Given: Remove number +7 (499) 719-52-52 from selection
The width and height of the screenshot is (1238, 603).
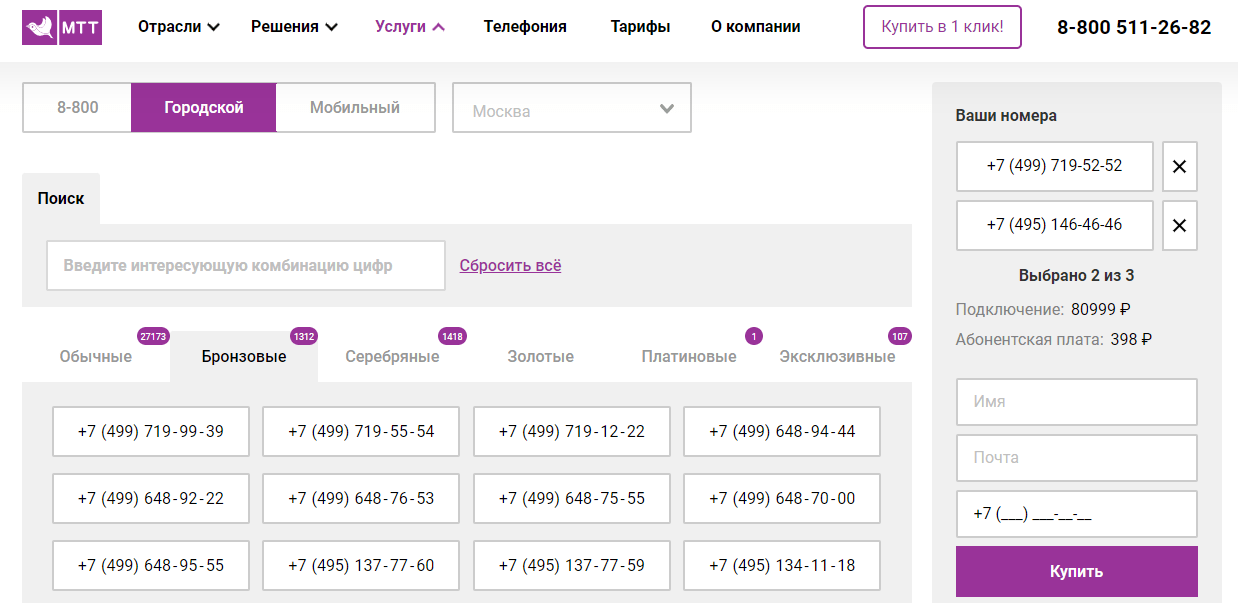Looking at the screenshot, I should 1179,166.
